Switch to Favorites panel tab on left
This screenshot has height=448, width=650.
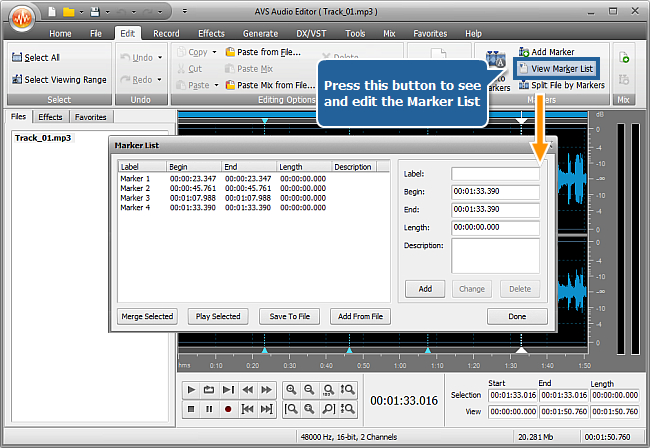click(91, 117)
